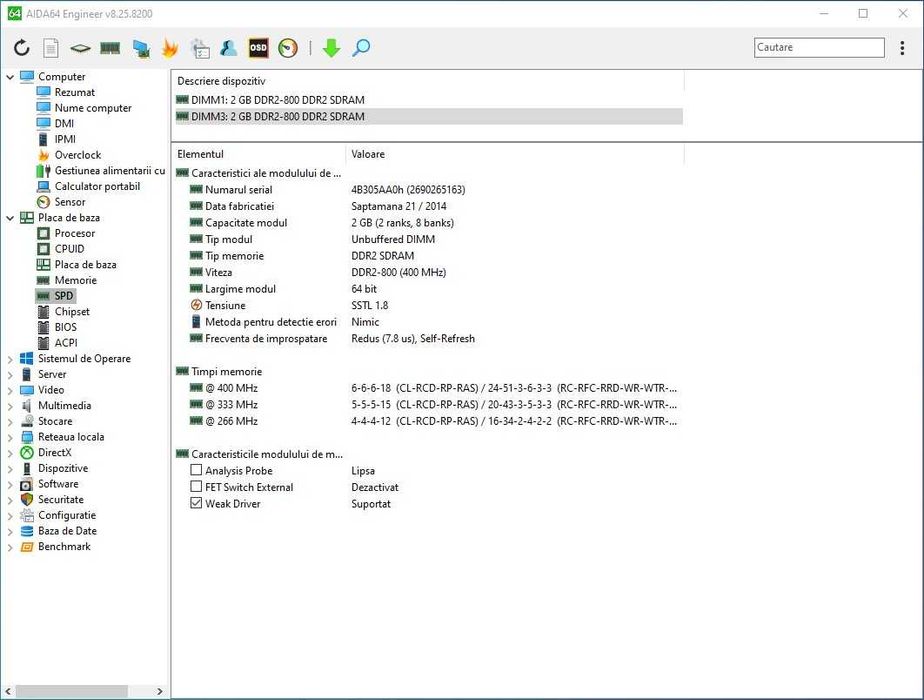The width and height of the screenshot is (924, 700).
Task: Open the three-dot options menu
Action: coord(902,48)
